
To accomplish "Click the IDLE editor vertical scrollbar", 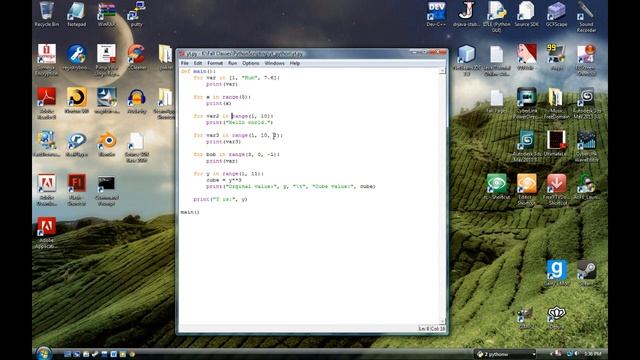I will [442, 196].
